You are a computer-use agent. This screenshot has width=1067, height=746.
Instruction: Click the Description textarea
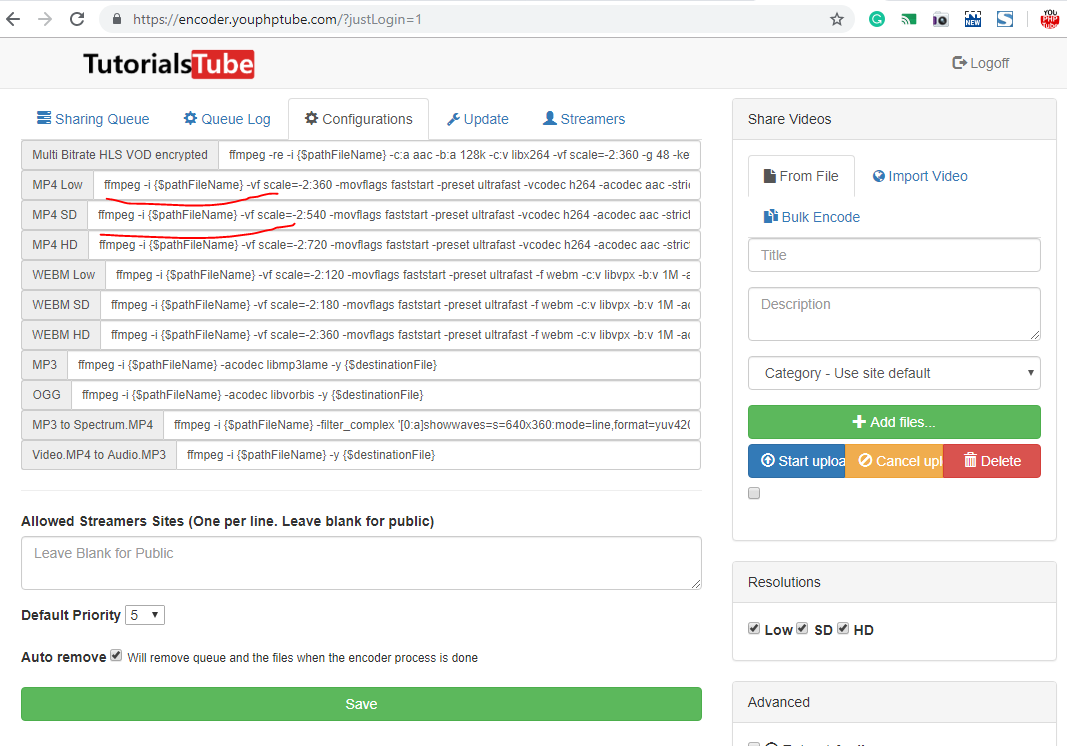(894, 314)
